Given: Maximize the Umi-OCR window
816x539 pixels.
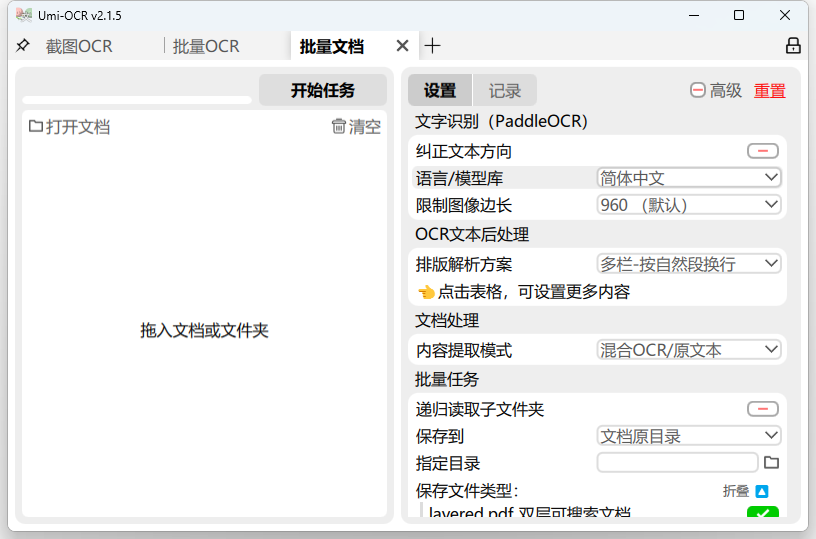Looking at the screenshot, I should pos(738,15).
